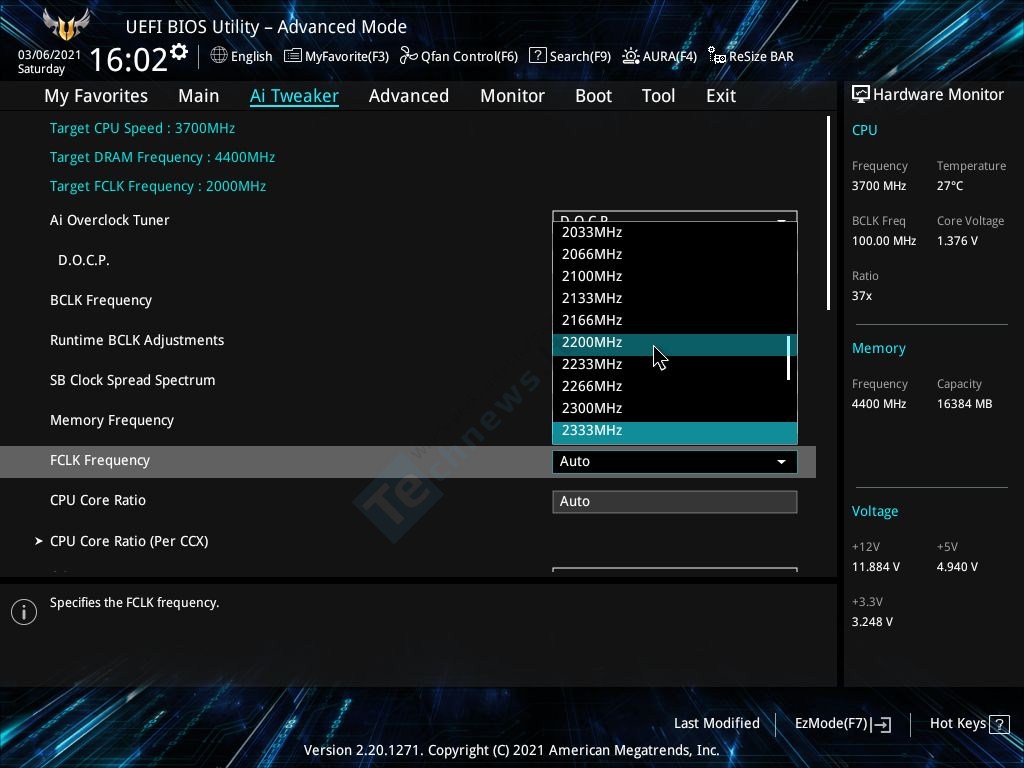Select 2066MHz from FCLK list
This screenshot has width=1024, height=768.
(675, 254)
